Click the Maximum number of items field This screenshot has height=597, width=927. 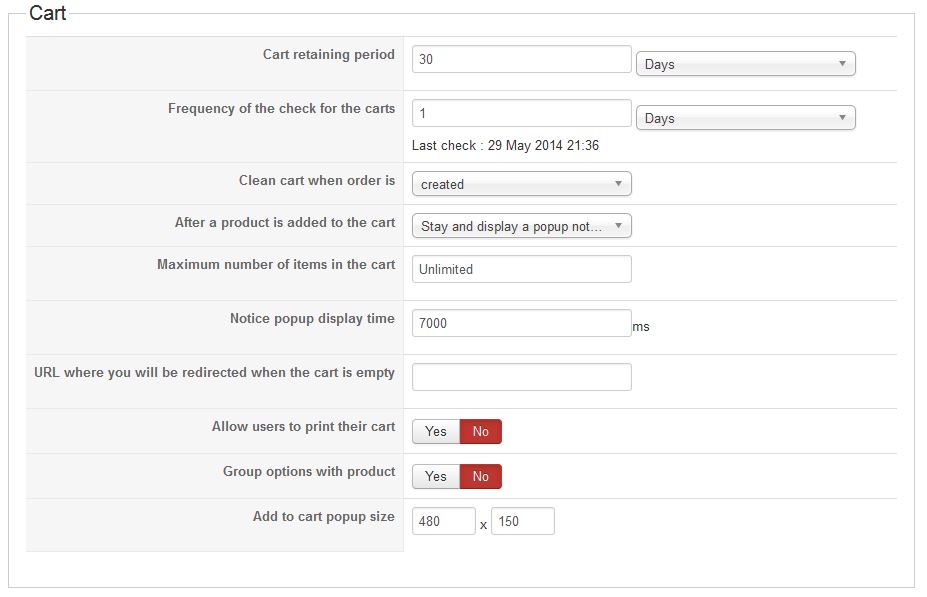(x=521, y=269)
